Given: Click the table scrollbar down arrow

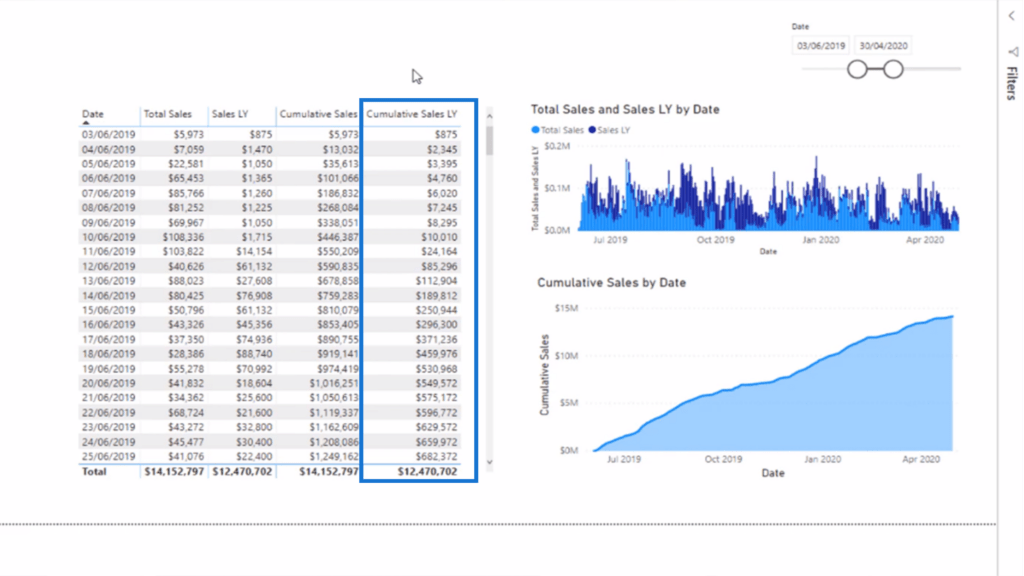Looking at the screenshot, I should click(x=489, y=462).
